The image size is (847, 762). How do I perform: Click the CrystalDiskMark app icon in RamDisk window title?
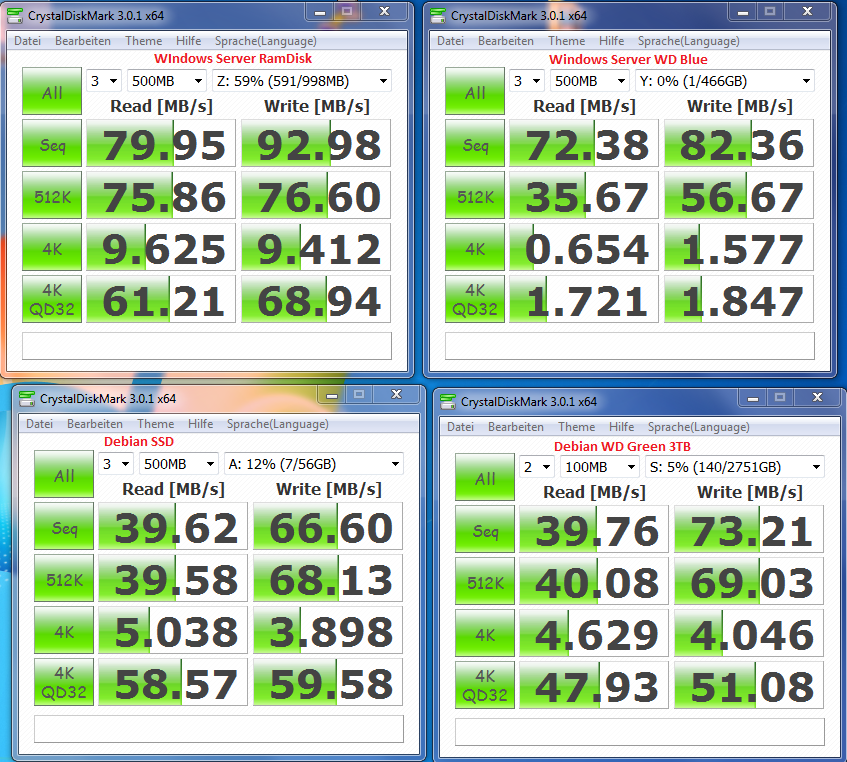[15, 16]
